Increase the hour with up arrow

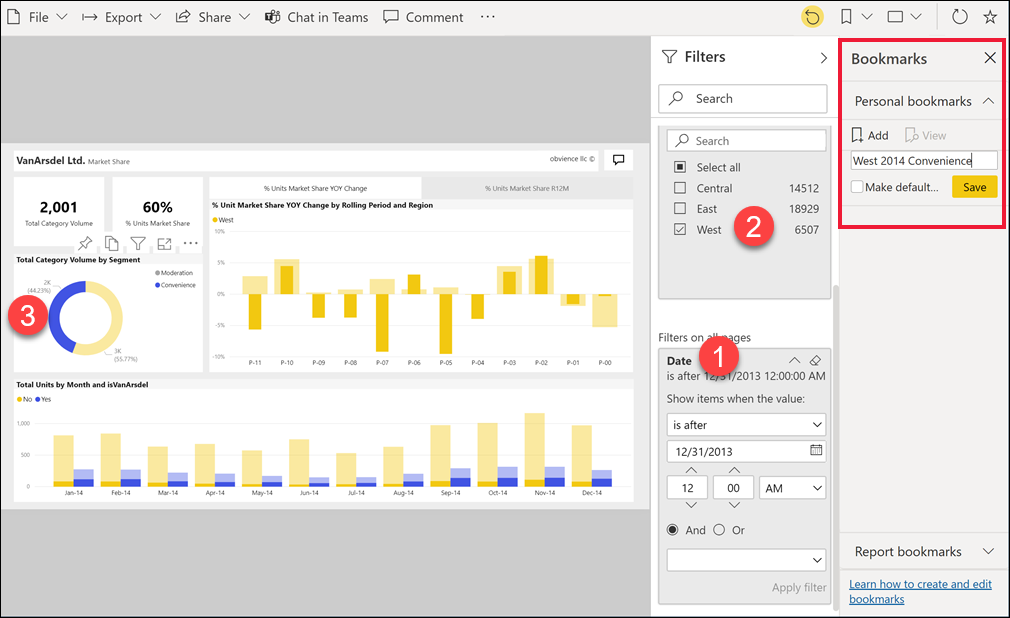click(691, 470)
